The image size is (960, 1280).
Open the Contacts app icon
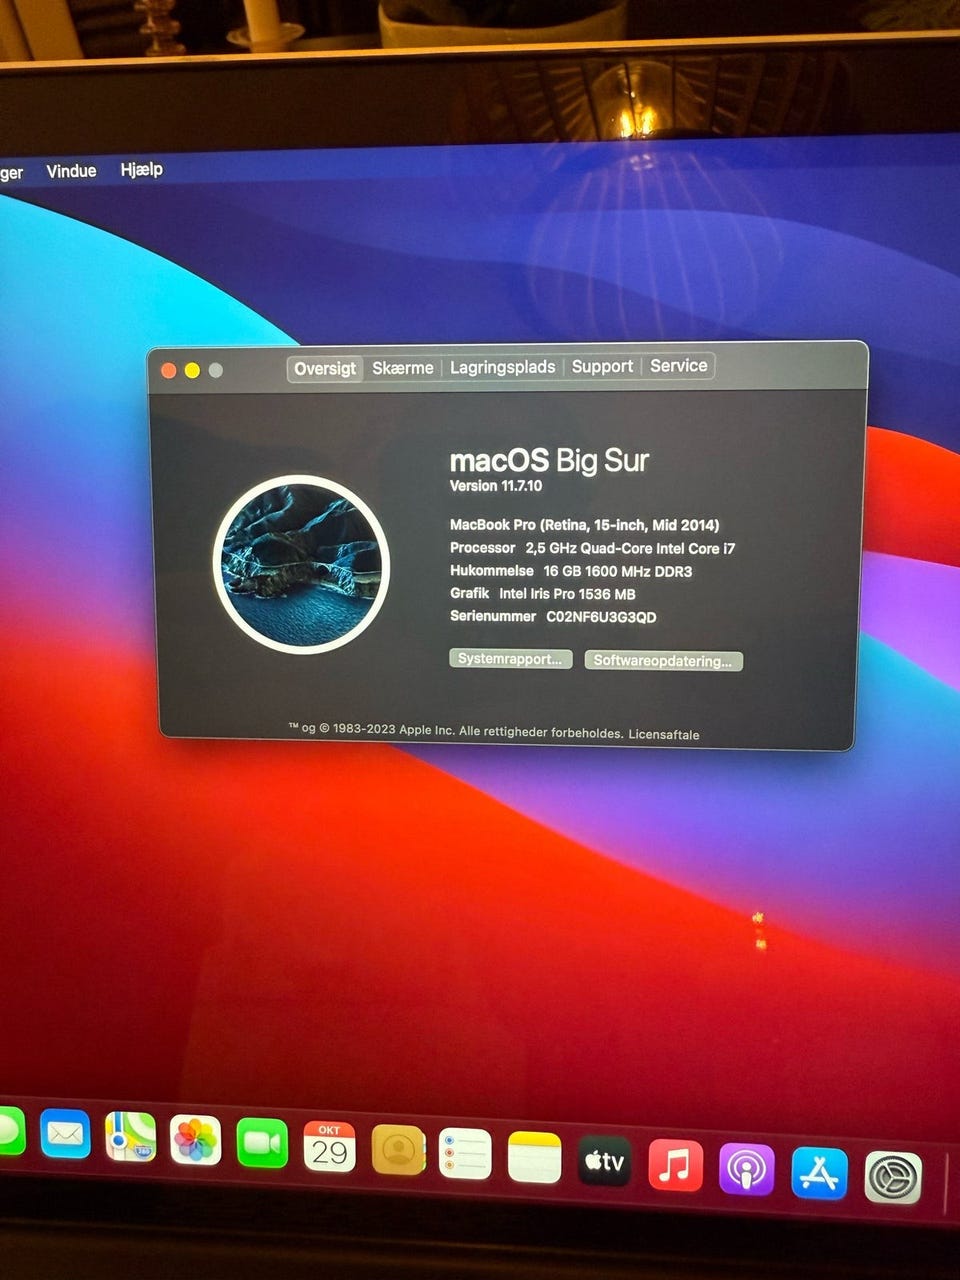coord(398,1150)
